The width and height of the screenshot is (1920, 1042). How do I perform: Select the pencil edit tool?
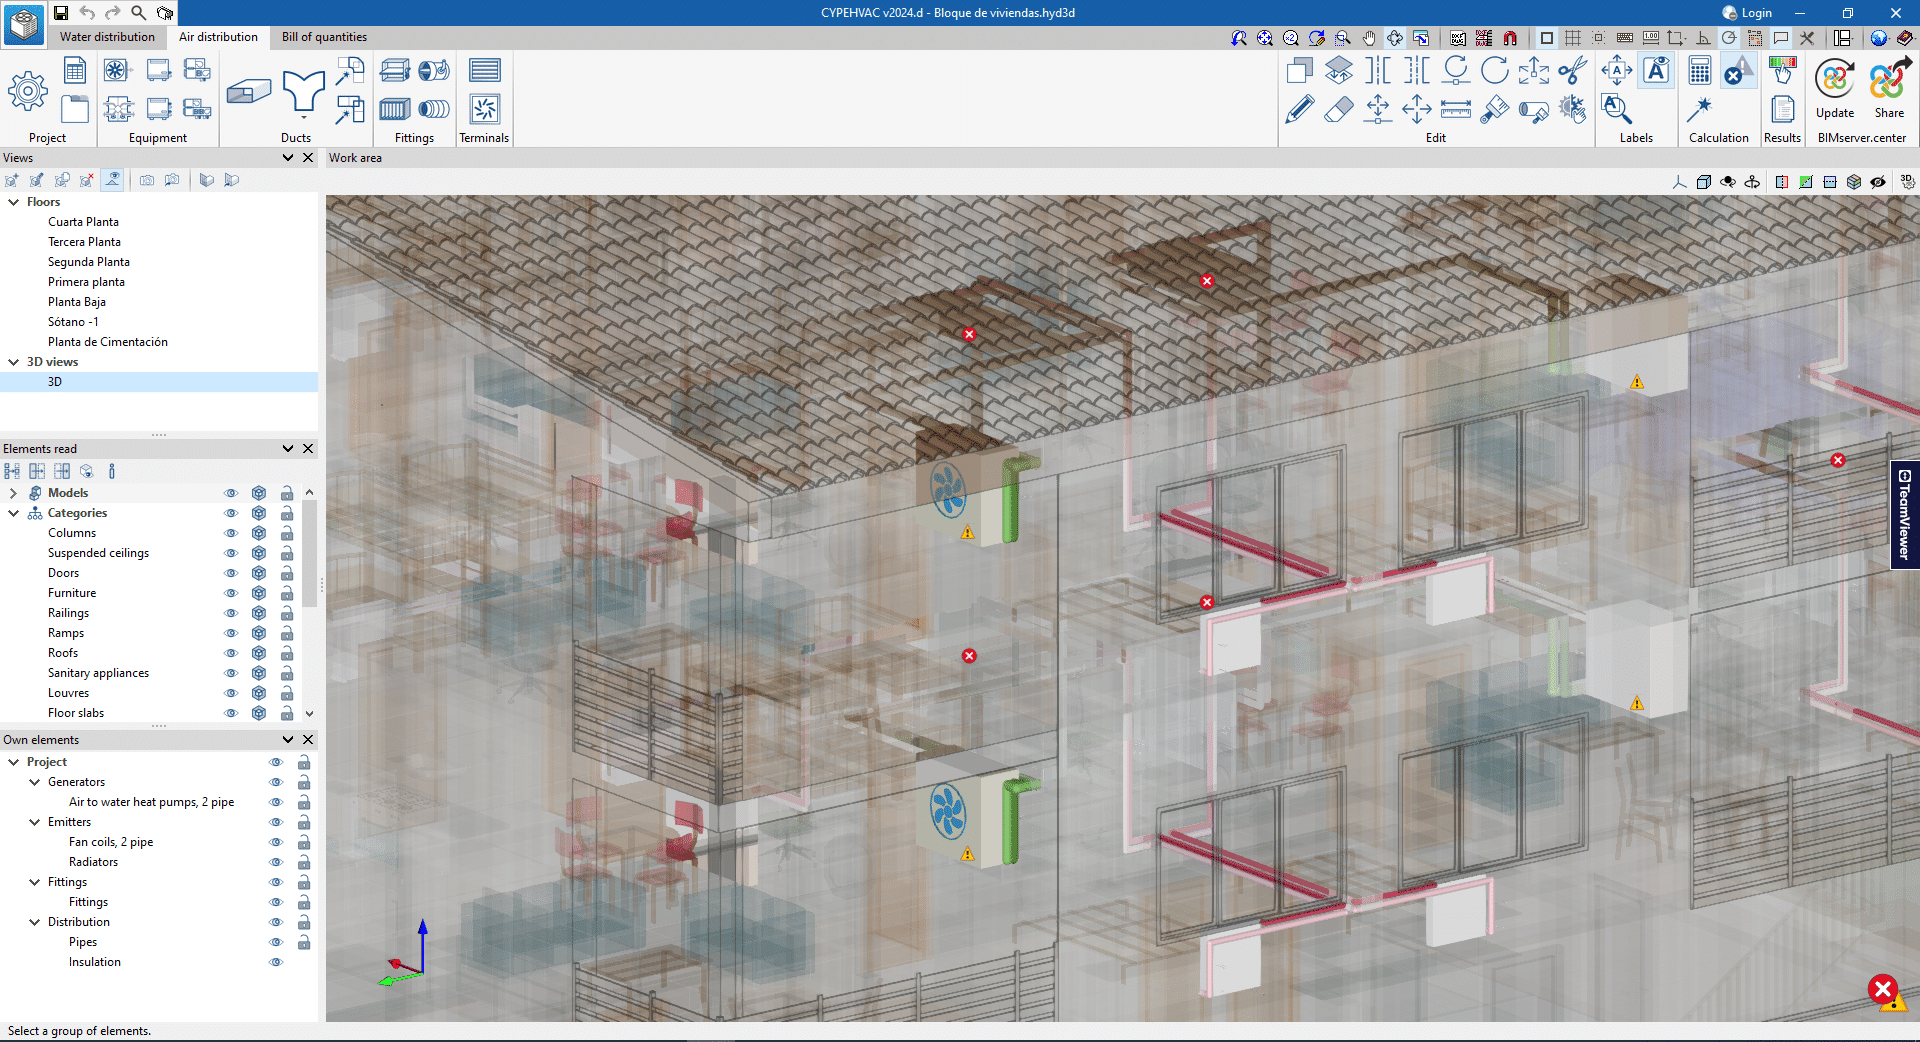[1299, 109]
